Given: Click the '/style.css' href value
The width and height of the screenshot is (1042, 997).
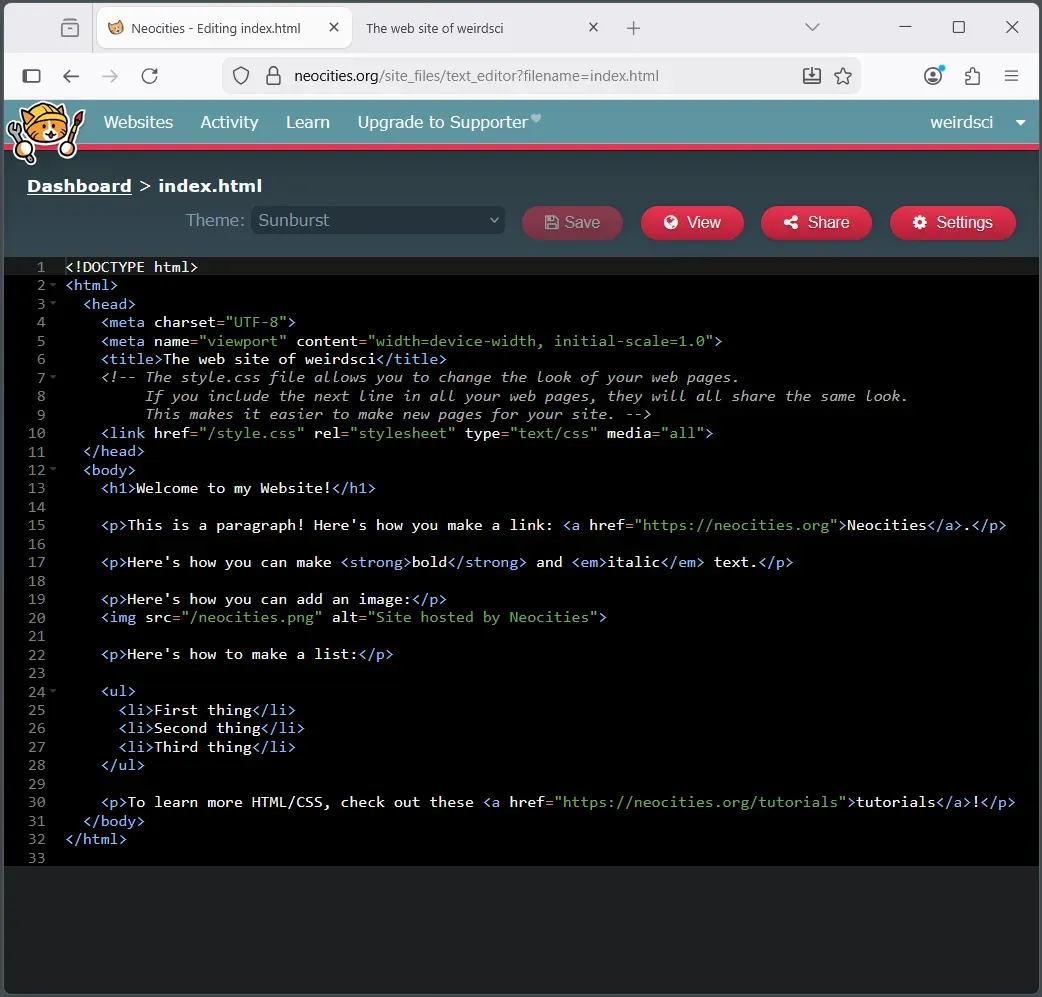Looking at the screenshot, I should pyautogui.click(x=251, y=433).
